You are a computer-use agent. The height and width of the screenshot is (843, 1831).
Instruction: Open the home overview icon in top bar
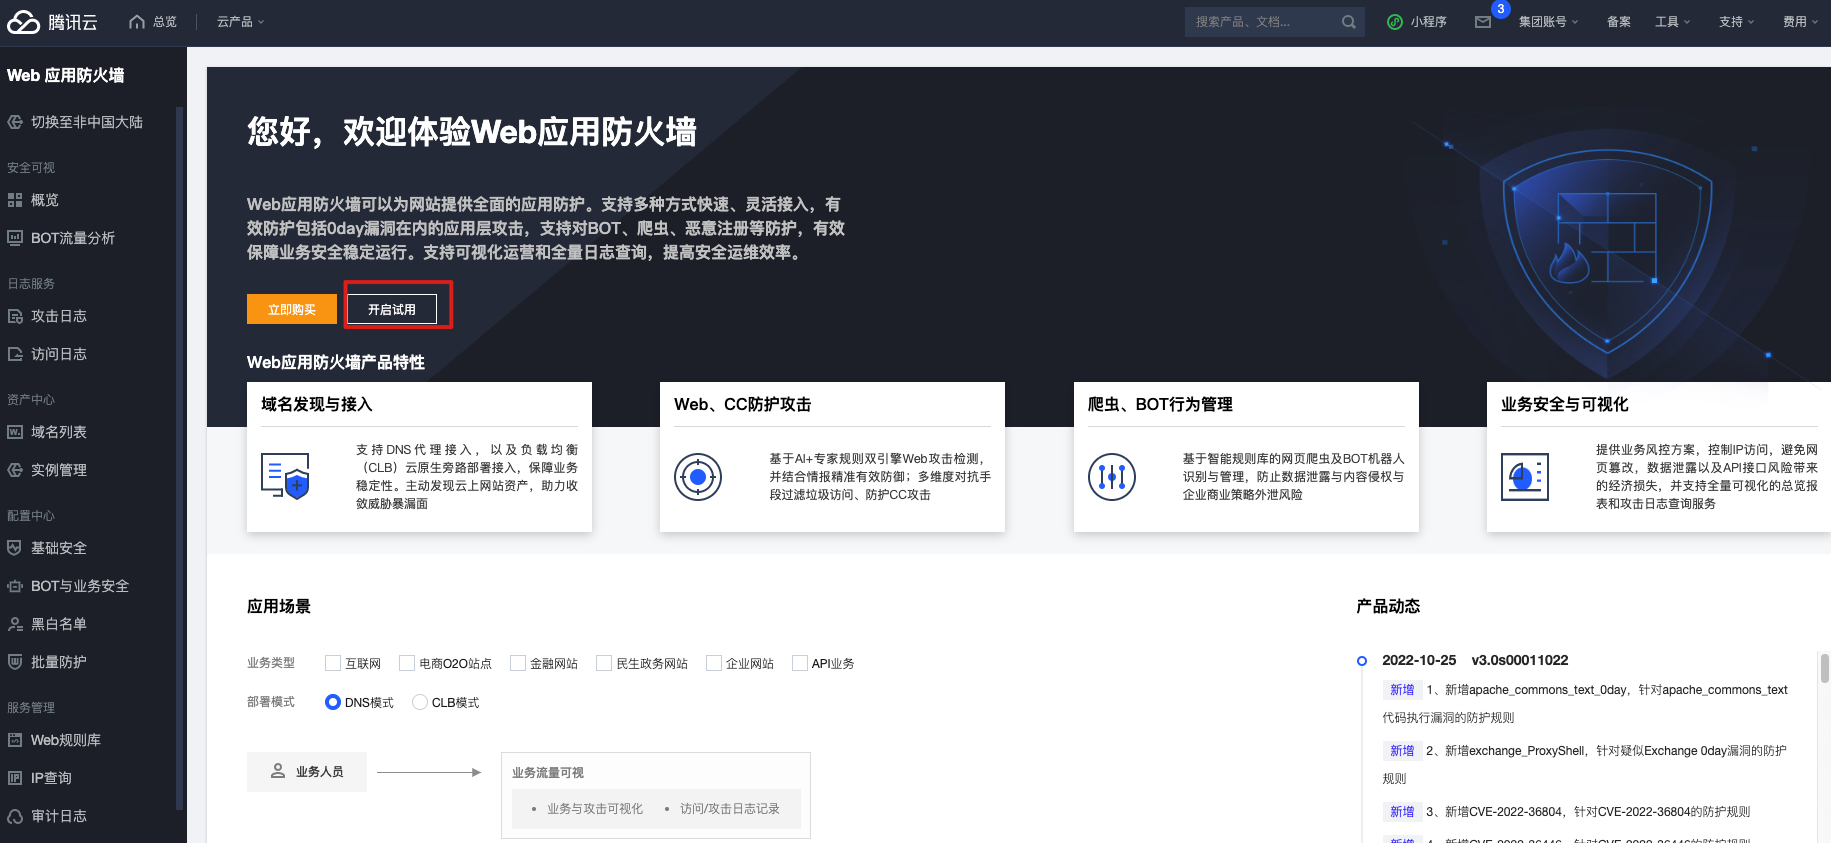tap(137, 22)
